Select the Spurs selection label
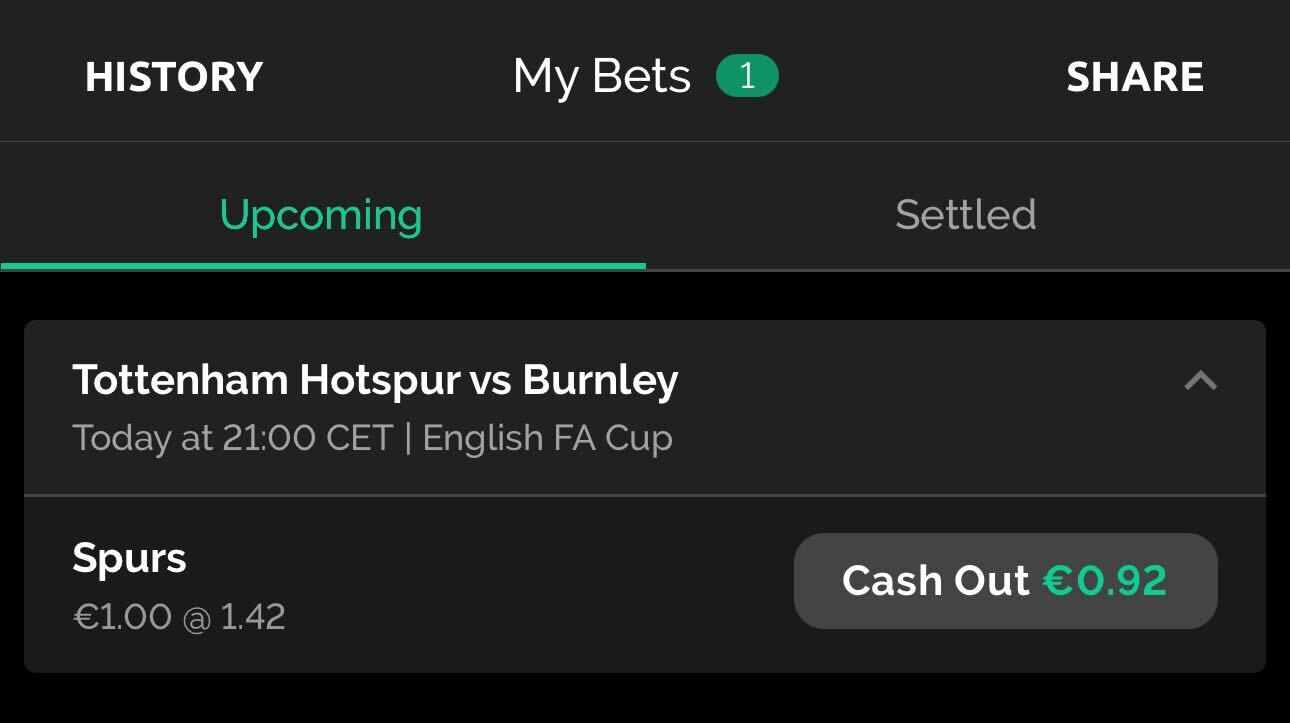Screen dimensions: 1290x723 pyautogui.click(x=129, y=558)
